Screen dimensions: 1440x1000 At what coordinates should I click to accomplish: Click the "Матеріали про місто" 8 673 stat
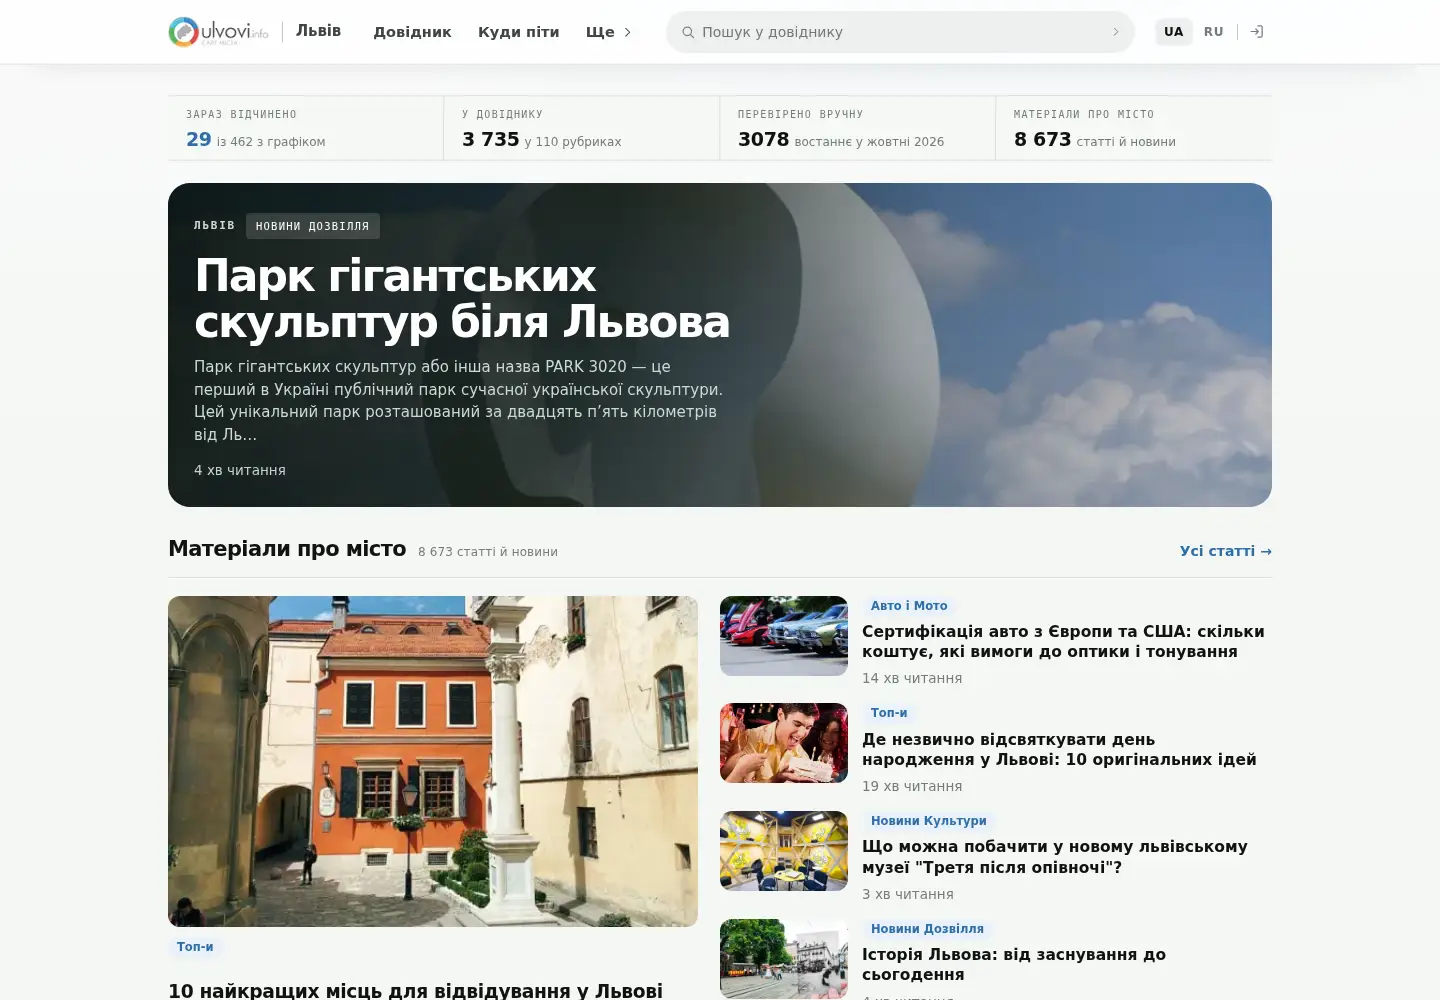(x=1134, y=128)
